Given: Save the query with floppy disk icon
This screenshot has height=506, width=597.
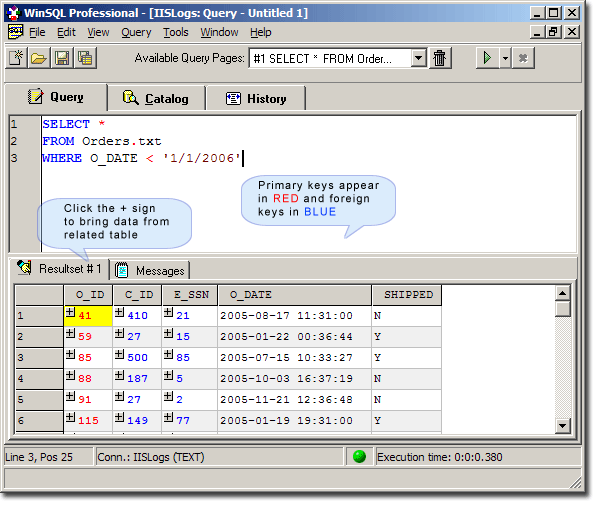Looking at the screenshot, I should pyautogui.click(x=62, y=58).
